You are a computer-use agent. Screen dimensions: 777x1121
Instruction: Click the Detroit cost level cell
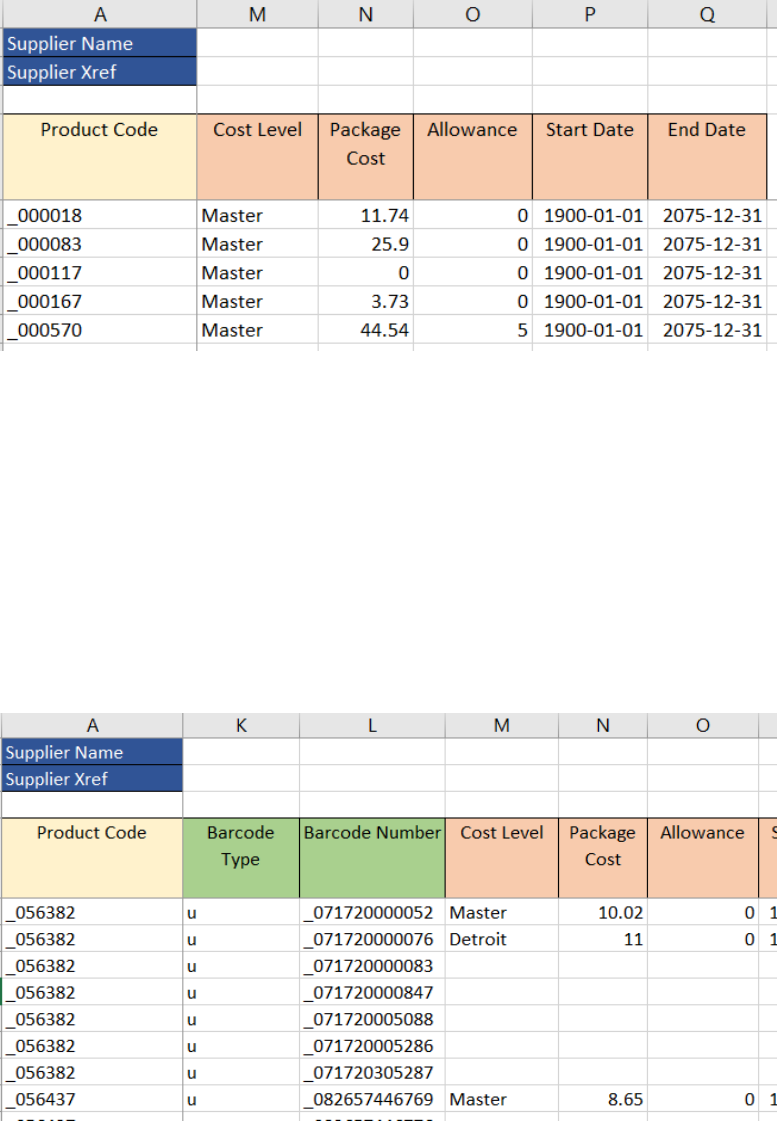(x=502, y=939)
